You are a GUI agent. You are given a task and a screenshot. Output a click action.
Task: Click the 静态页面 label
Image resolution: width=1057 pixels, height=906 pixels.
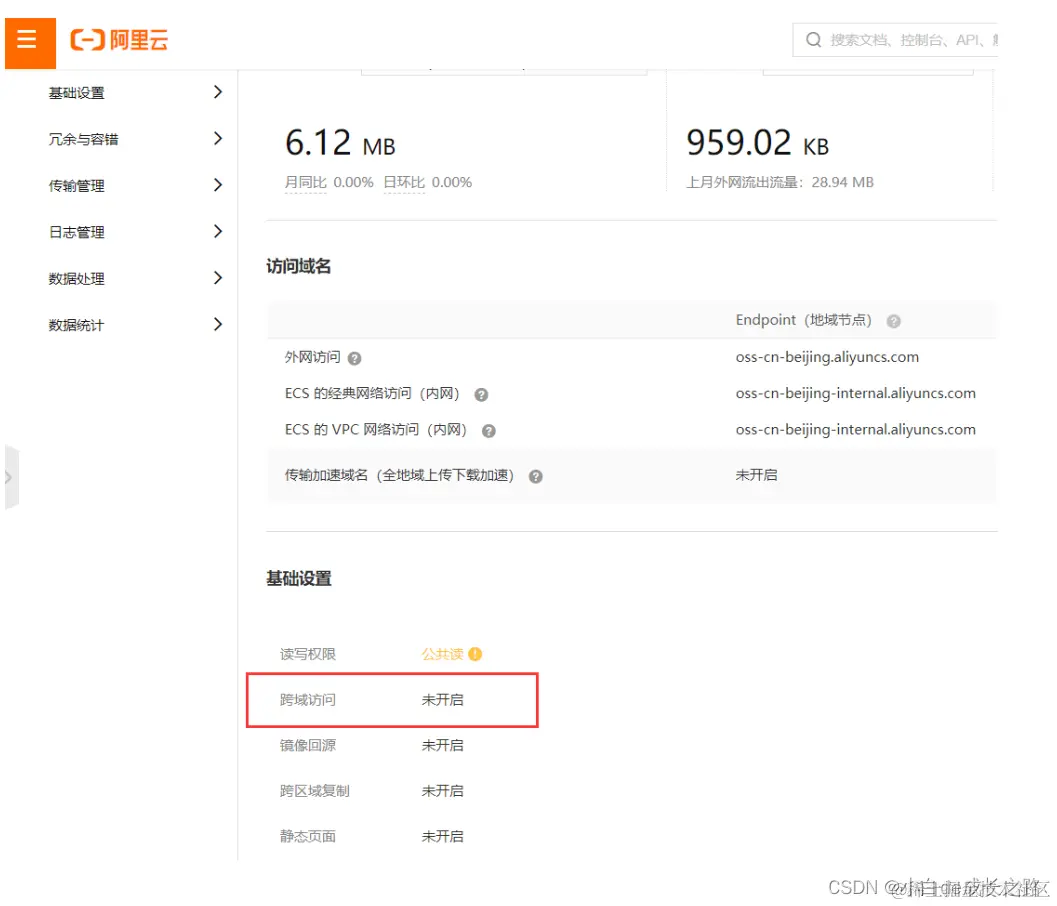[307, 837]
